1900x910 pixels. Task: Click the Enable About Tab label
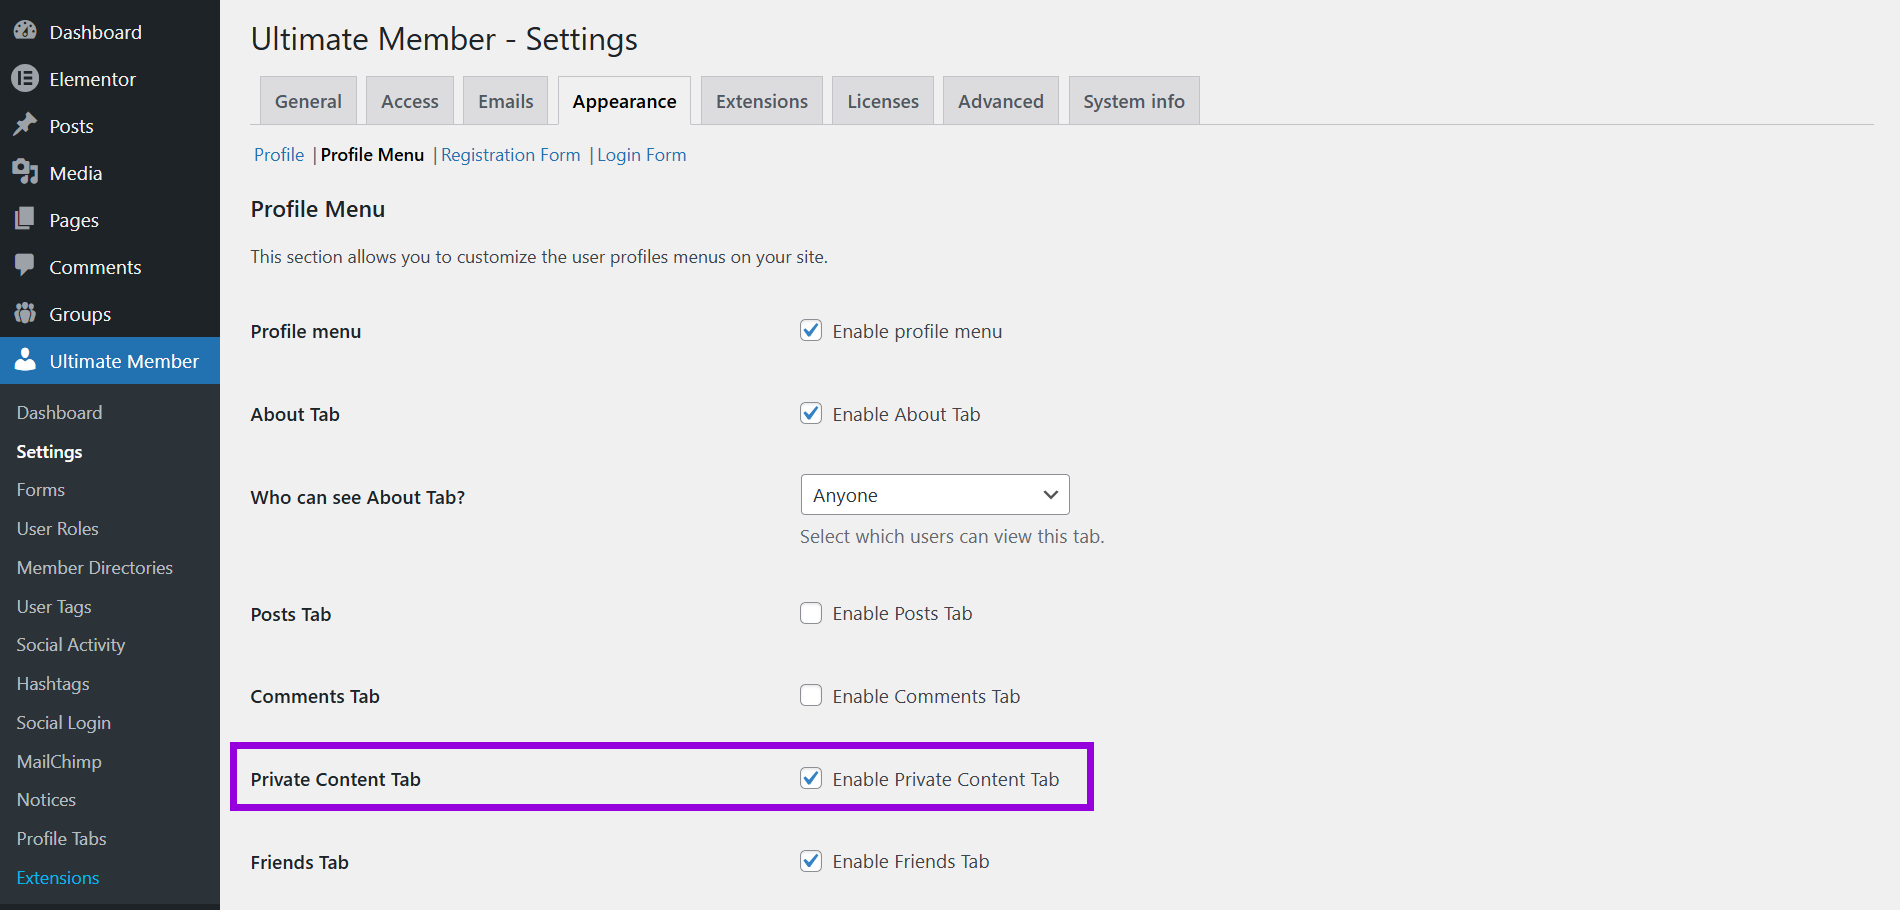(x=906, y=414)
